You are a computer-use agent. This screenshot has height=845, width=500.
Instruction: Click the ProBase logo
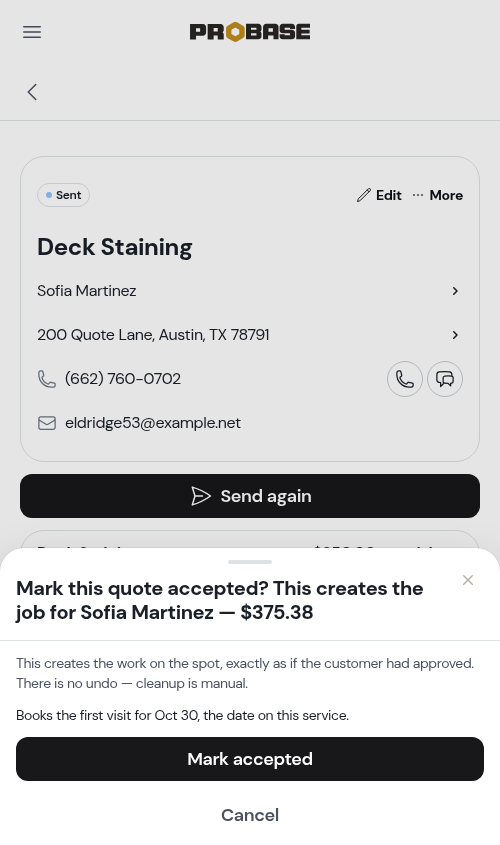click(x=250, y=32)
